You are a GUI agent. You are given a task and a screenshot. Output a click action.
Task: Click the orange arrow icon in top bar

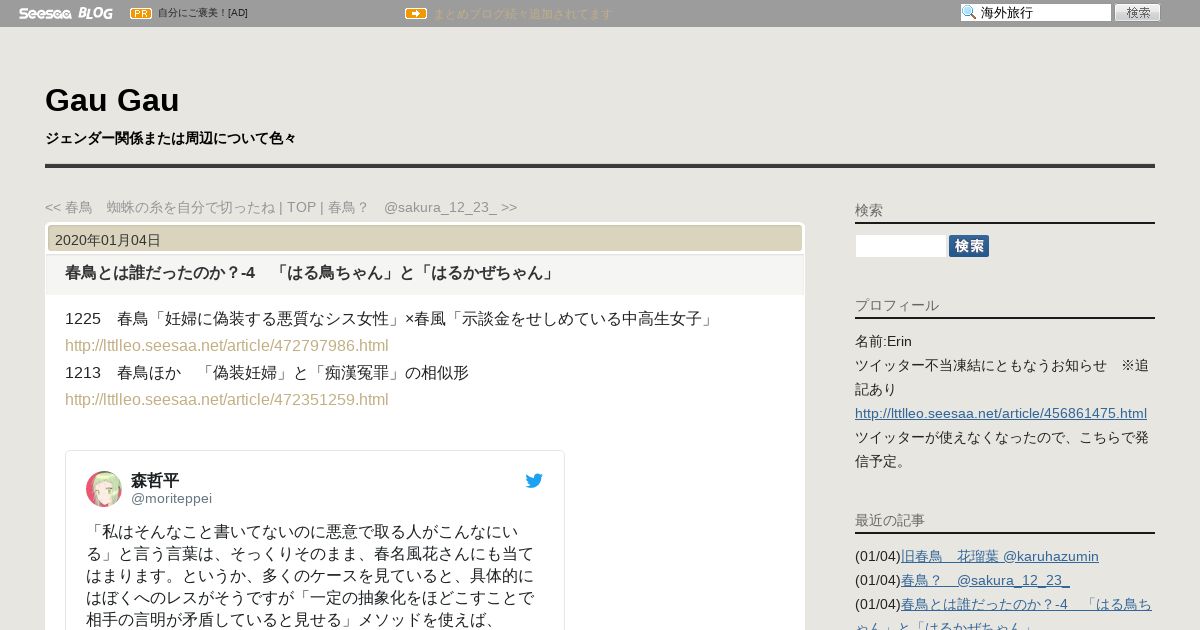tap(416, 13)
